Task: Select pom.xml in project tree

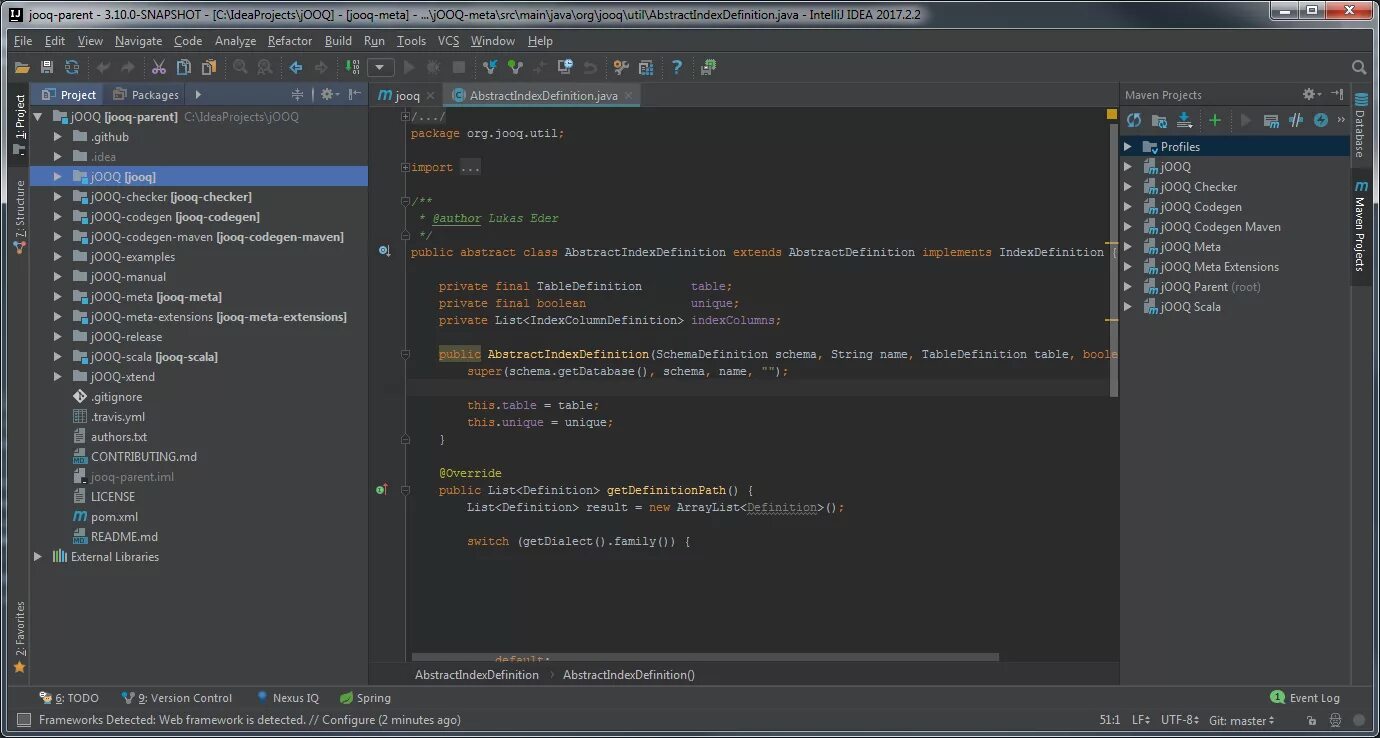Action: click(x=114, y=517)
